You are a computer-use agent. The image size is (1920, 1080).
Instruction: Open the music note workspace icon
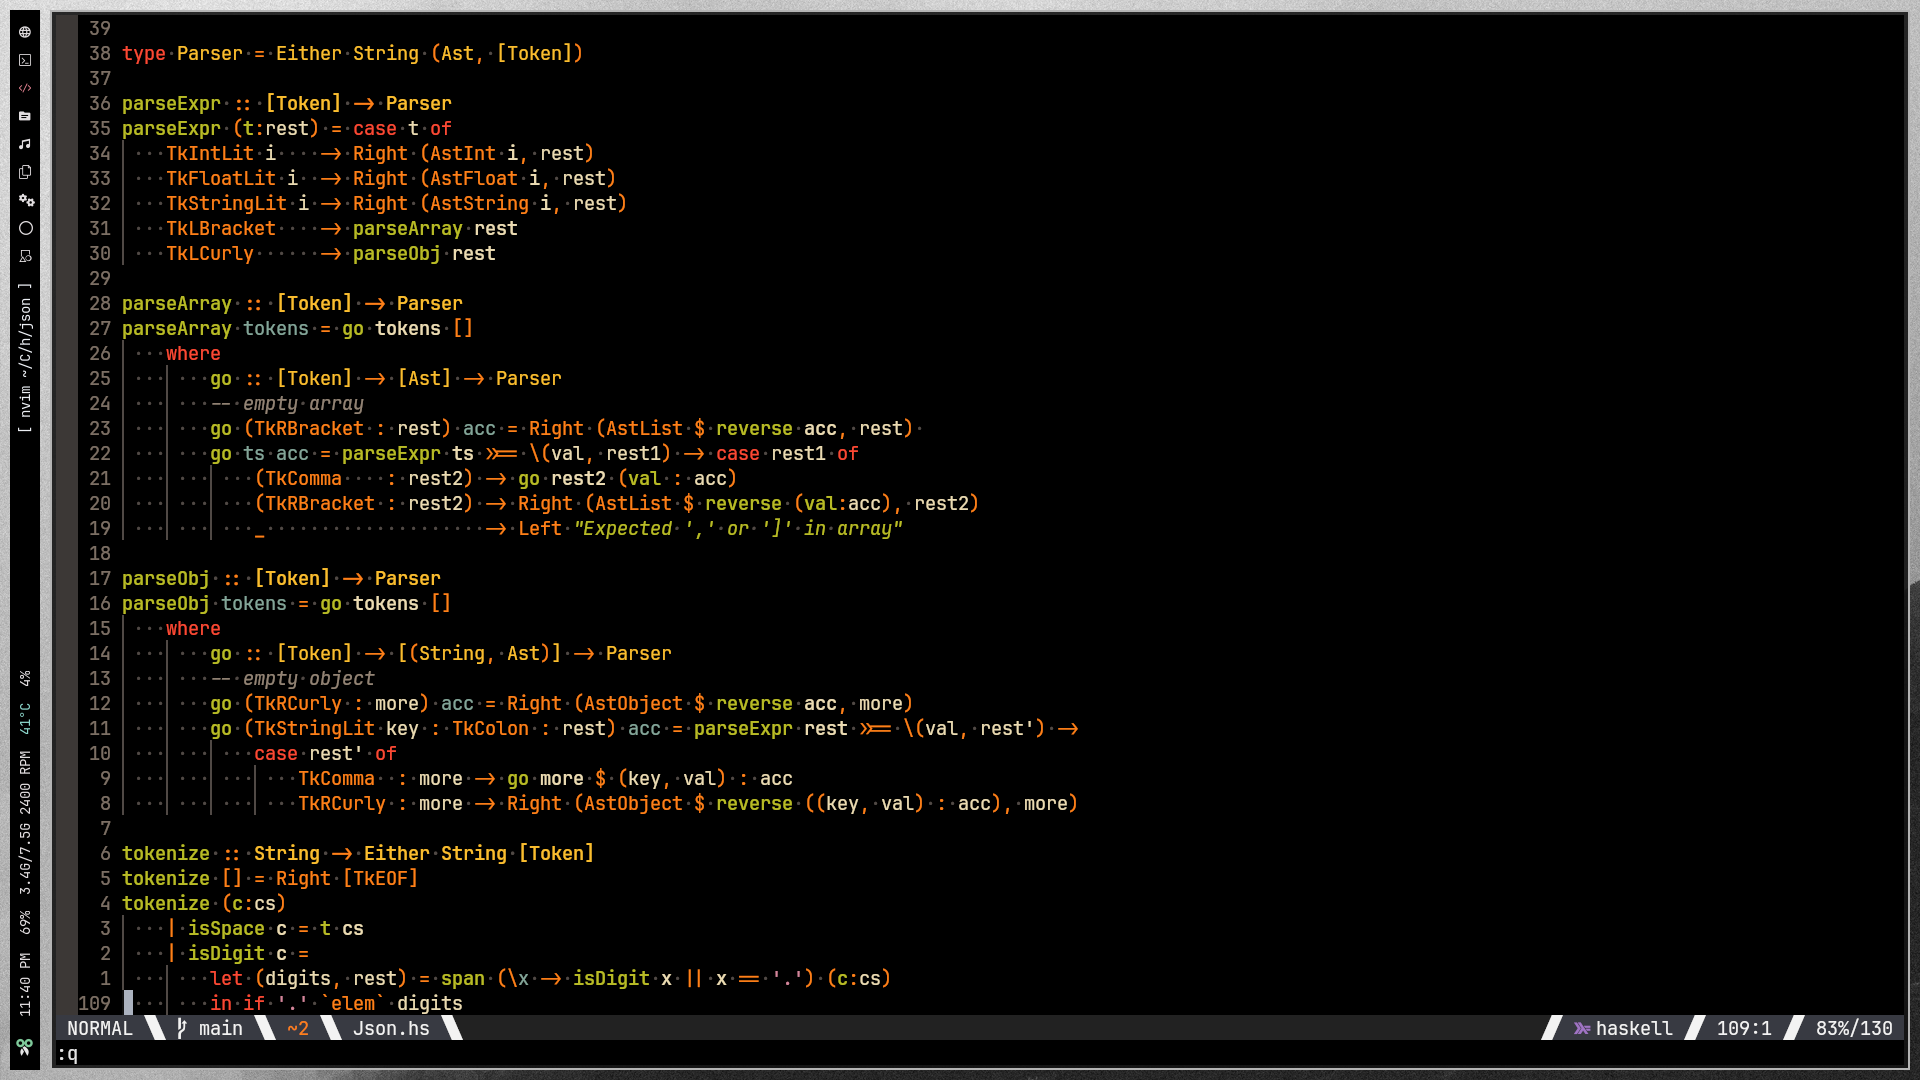(25, 144)
